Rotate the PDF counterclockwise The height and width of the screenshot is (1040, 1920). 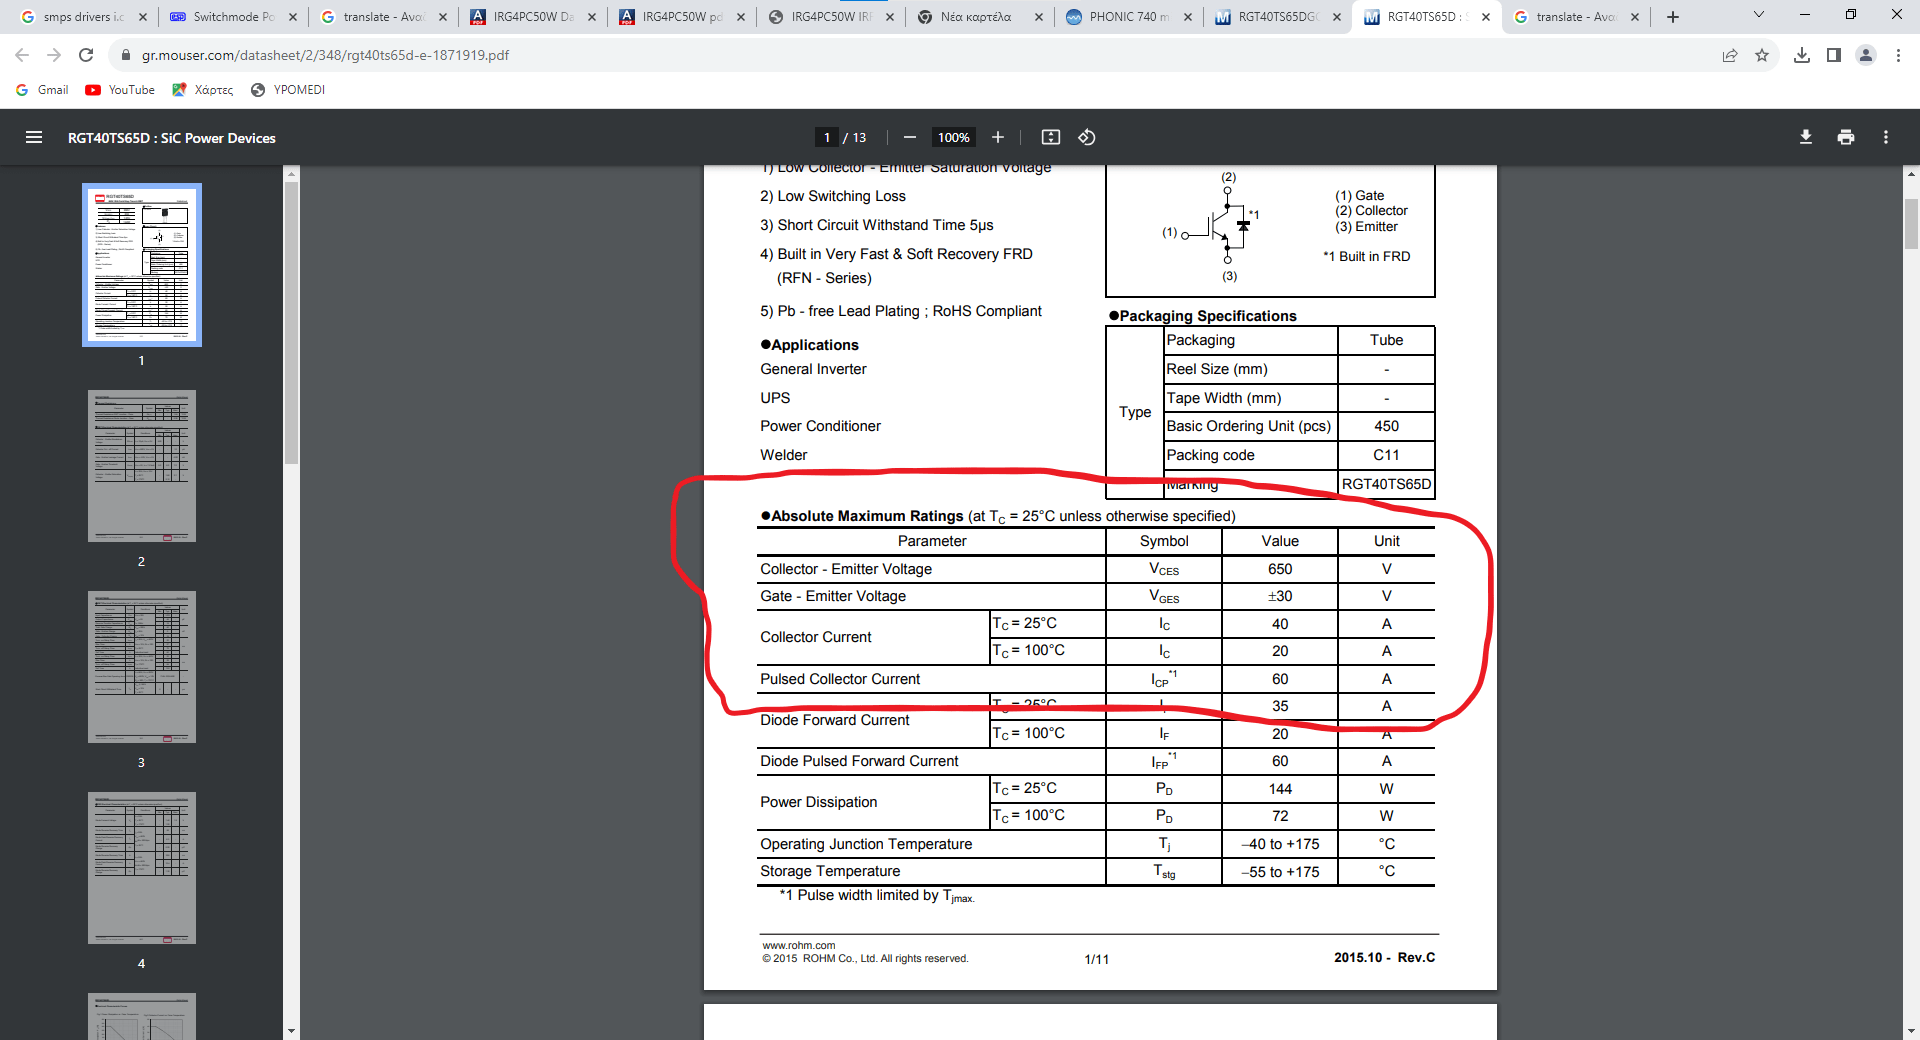click(1087, 137)
